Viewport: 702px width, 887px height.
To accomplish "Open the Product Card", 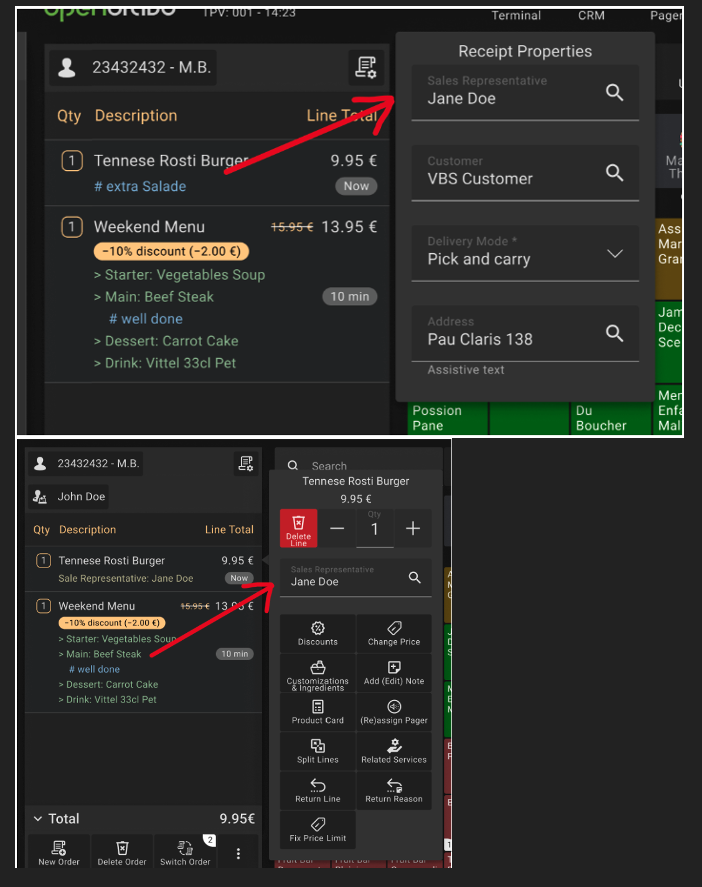I will 318,712.
